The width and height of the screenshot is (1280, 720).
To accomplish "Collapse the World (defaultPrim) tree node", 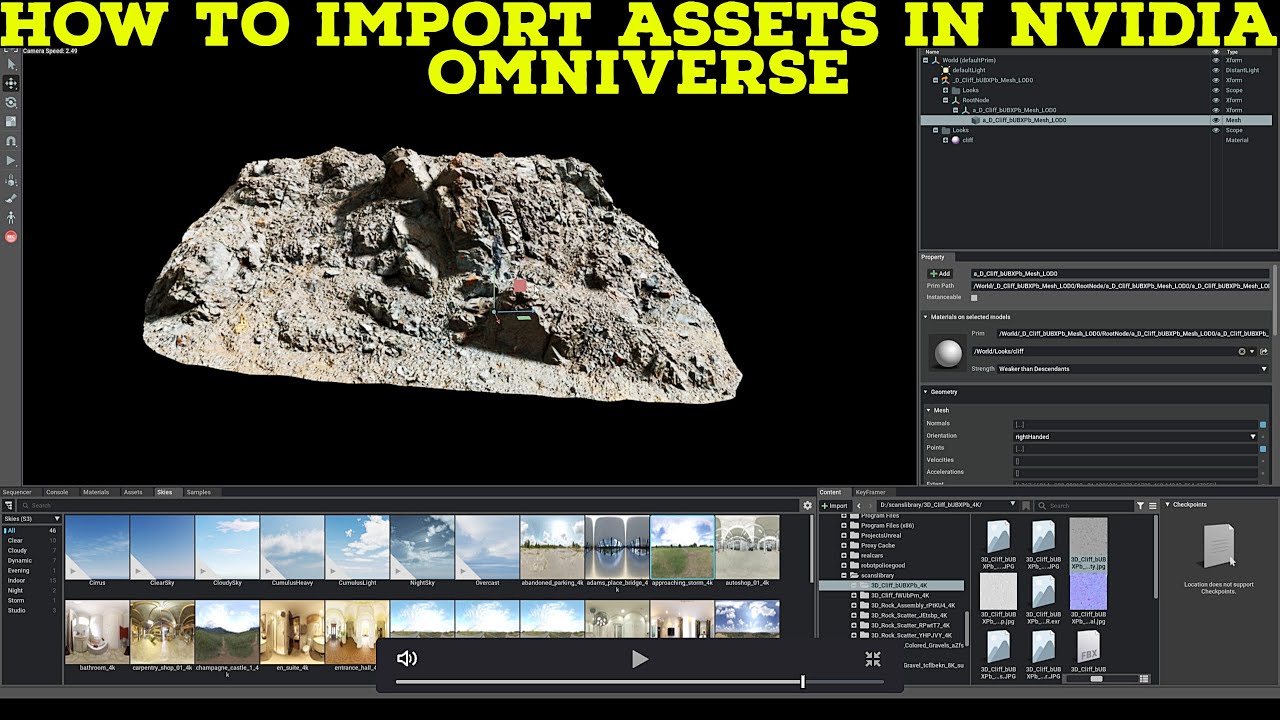I will pos(926,60).
